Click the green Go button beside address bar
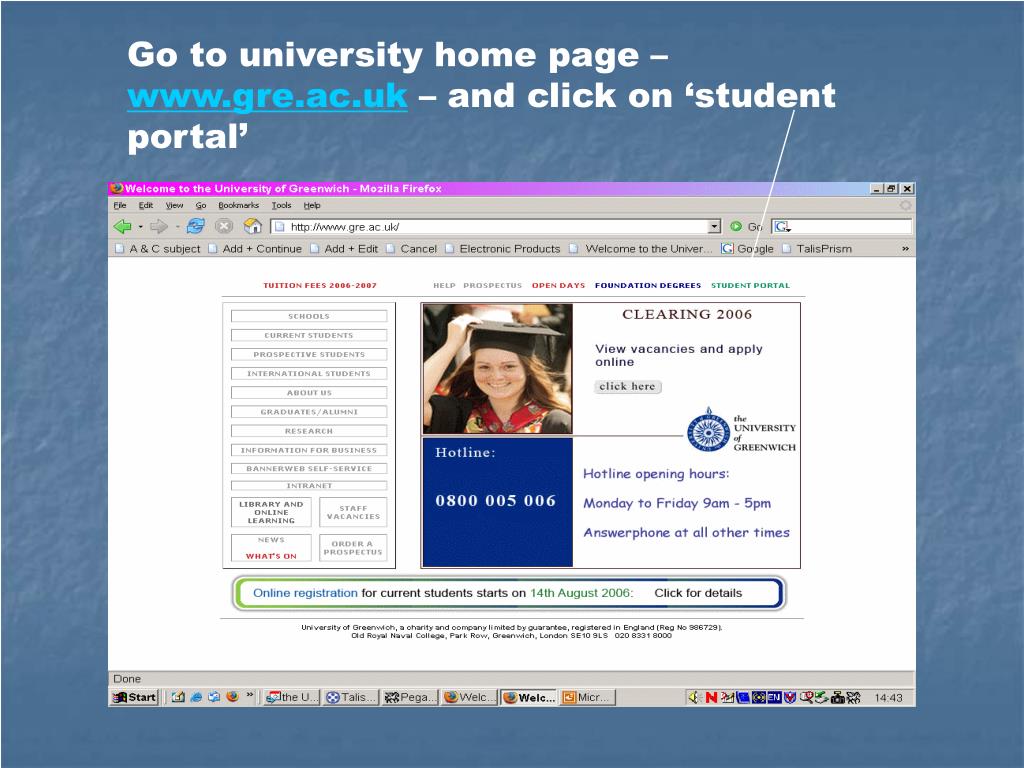Image resolution: width=1024 pixels, height=768 pixels. 746,227
